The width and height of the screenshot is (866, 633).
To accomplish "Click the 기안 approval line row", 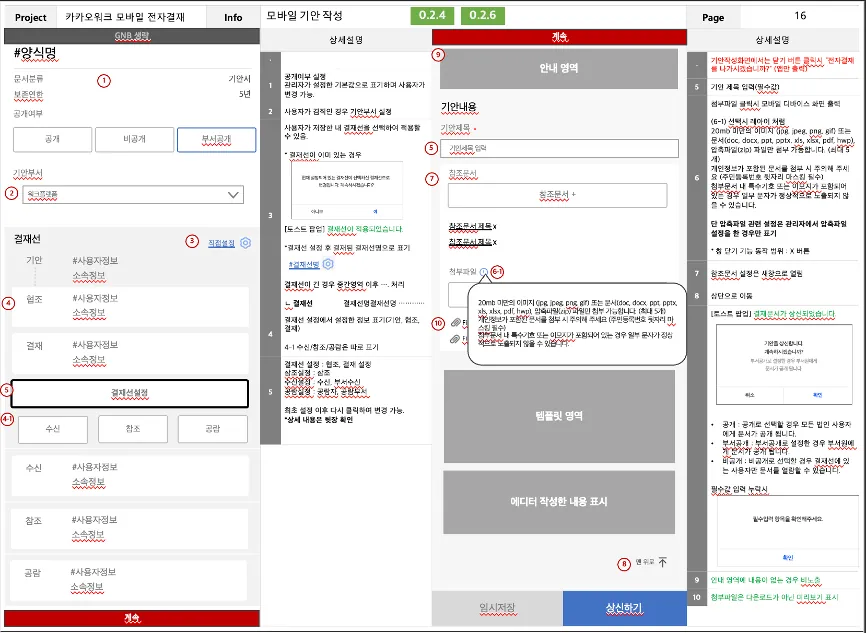I will (x=130, y=268).
